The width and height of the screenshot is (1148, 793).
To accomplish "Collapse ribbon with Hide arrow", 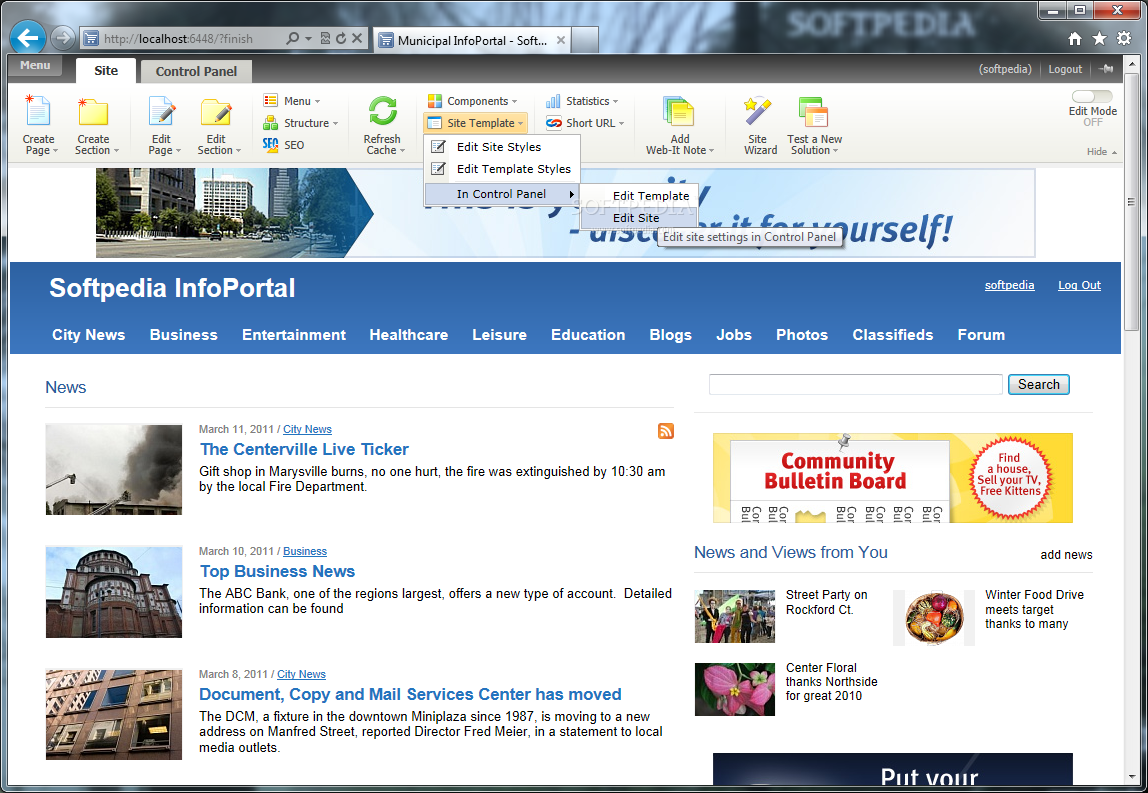I will pos(1102,152).
